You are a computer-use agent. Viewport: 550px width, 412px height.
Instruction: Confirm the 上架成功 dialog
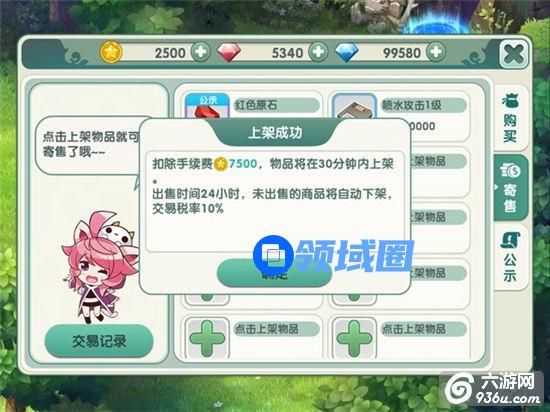pyautogui.click(x=274, y=273)
